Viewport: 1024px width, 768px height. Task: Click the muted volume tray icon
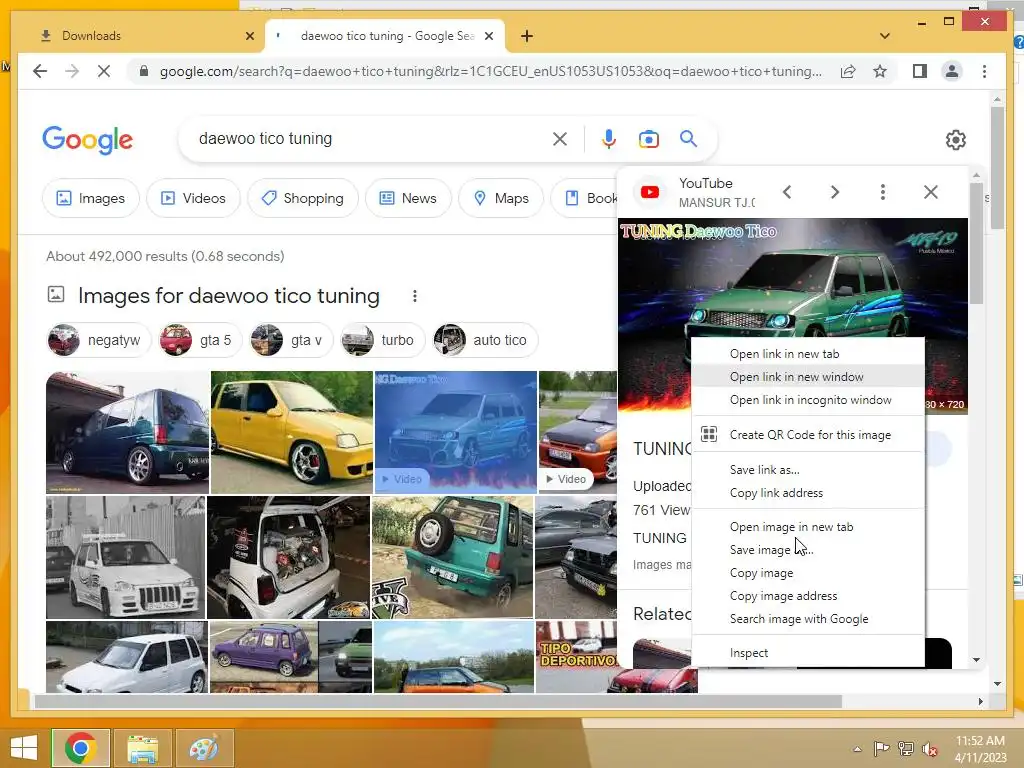pos(930,749)
